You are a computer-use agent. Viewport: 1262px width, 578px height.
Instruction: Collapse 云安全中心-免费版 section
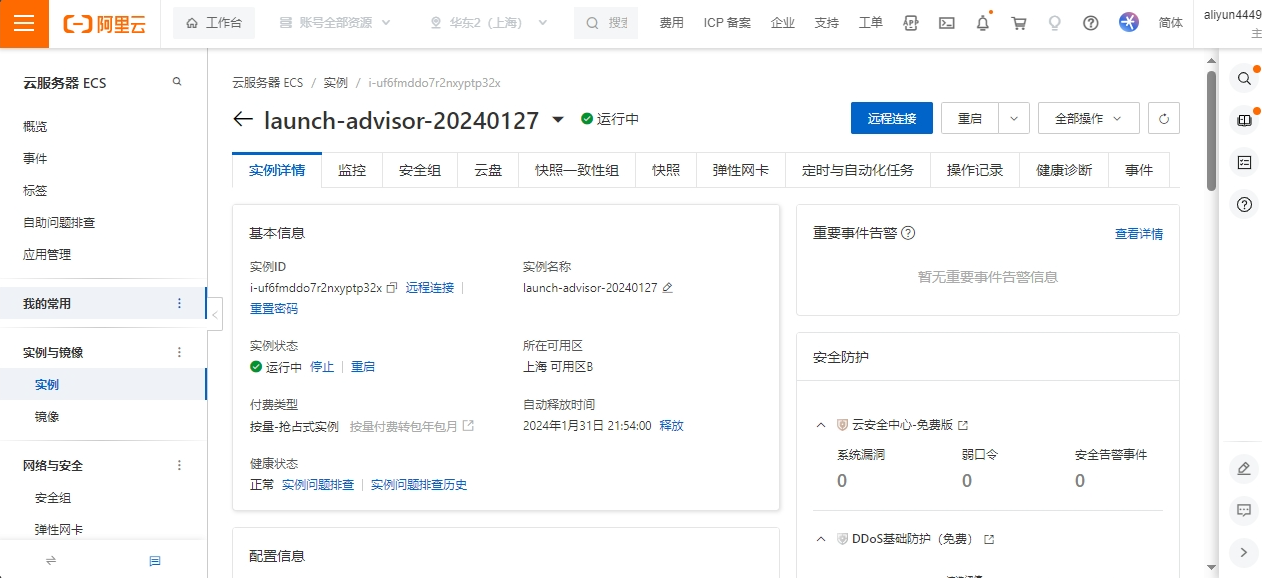tap(821, 425)
